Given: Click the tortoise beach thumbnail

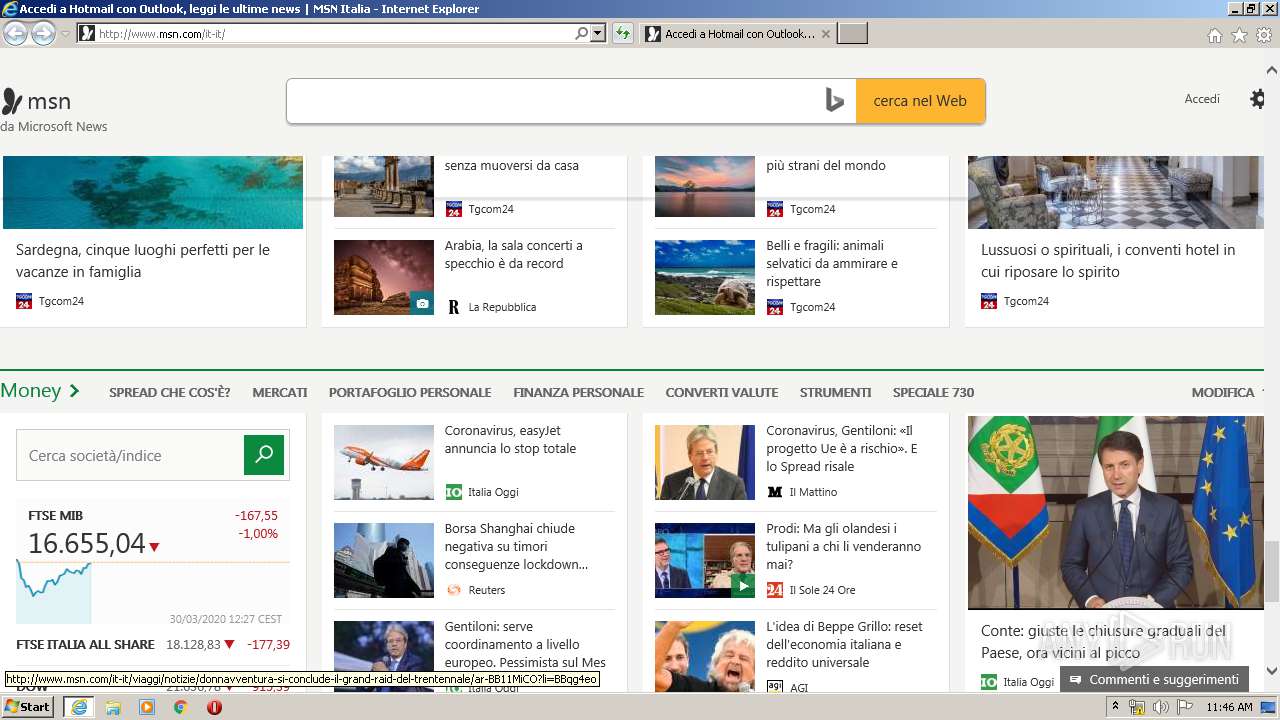Looking at the screenshot, I should pyautogui.click(x=705, y=277).
